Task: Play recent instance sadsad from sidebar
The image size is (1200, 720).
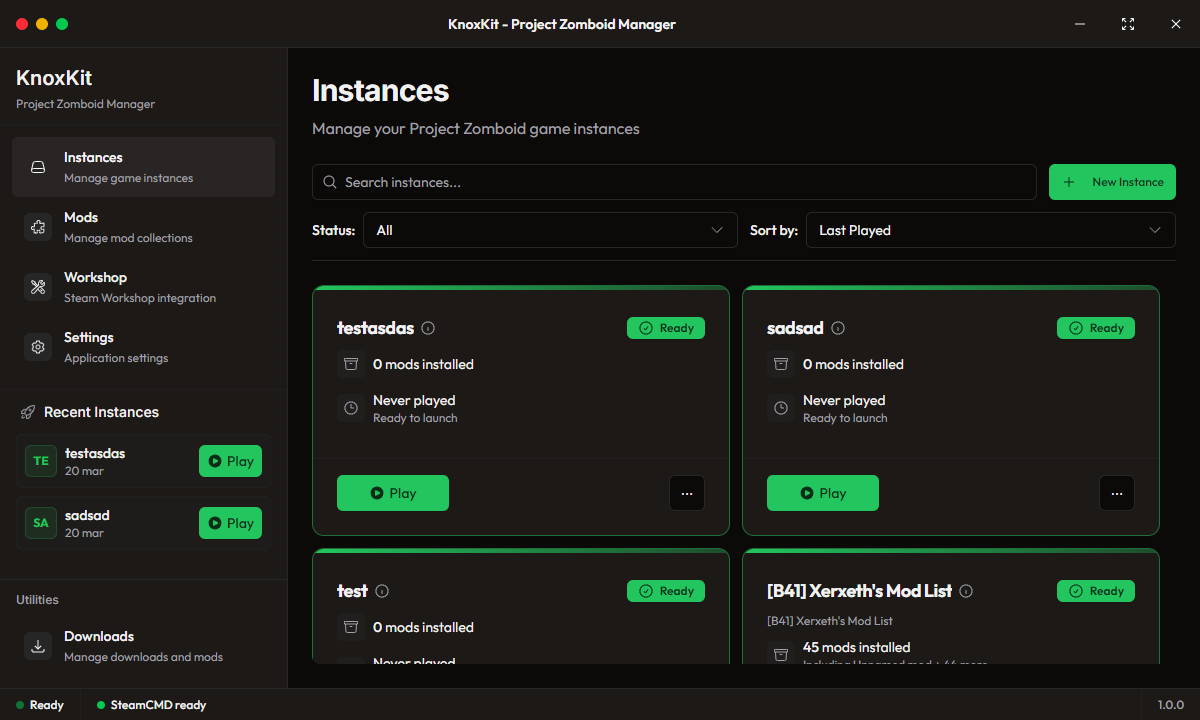Action: [230, 523]
